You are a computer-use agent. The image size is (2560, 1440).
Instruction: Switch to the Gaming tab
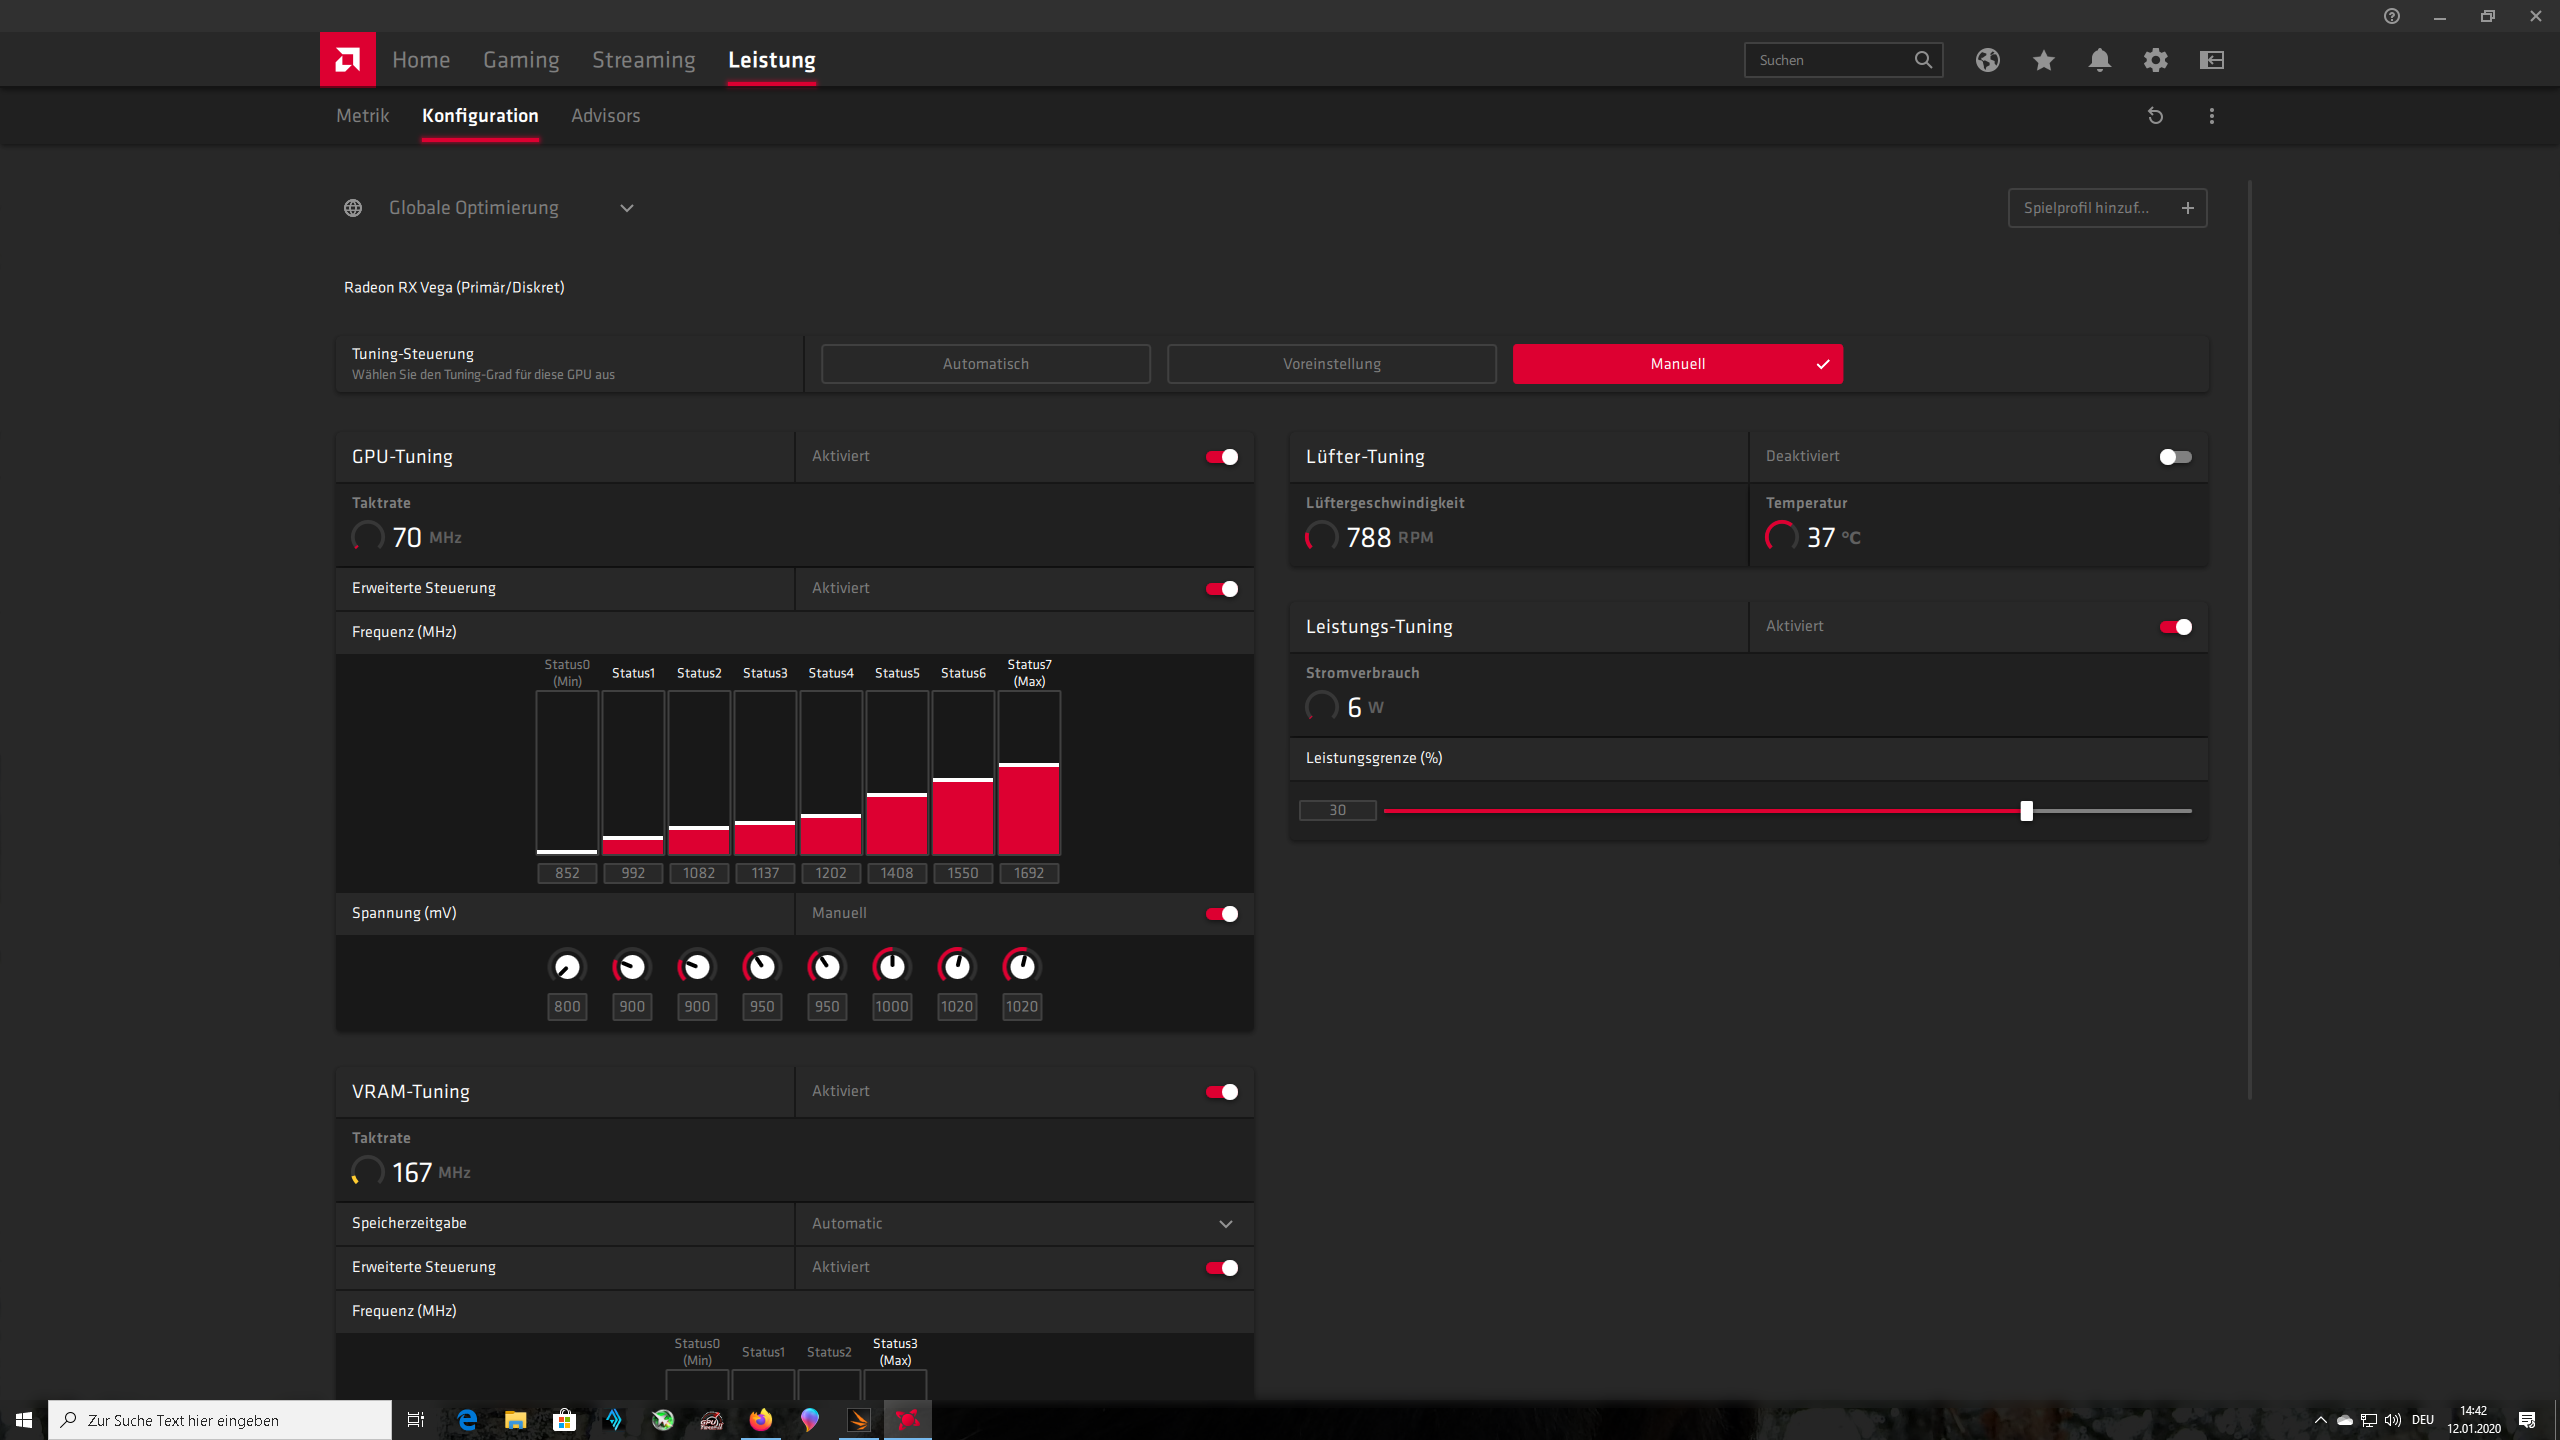click(x=521, y=60)
